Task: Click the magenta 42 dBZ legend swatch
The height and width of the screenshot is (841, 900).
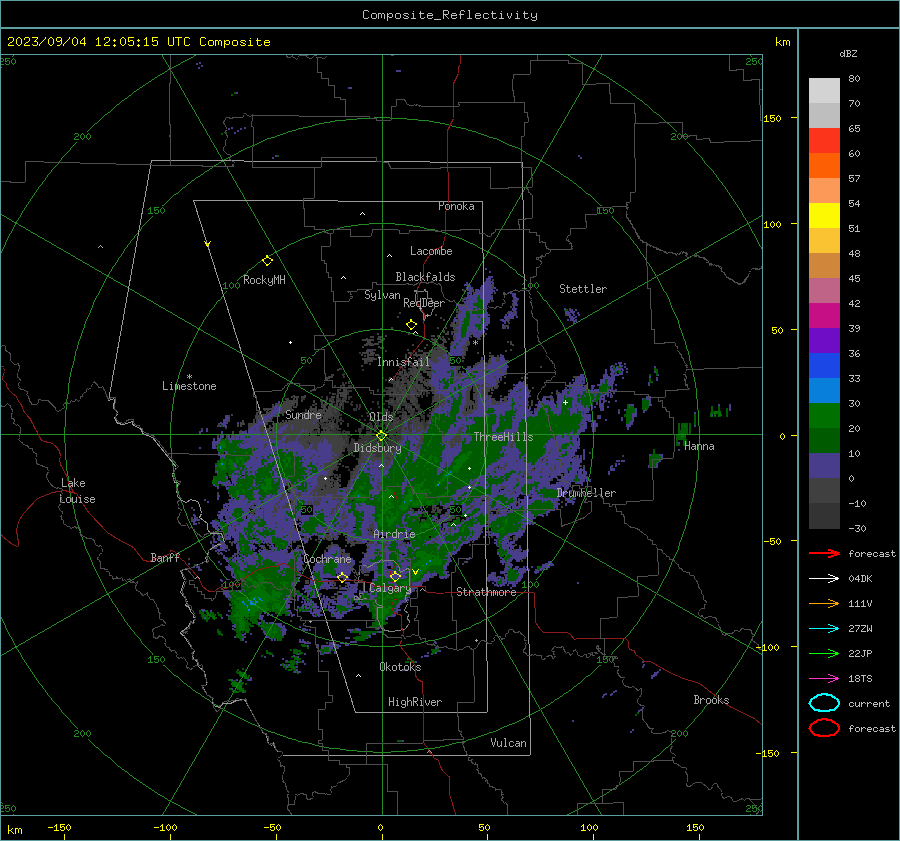Action: tap(824, 315)
